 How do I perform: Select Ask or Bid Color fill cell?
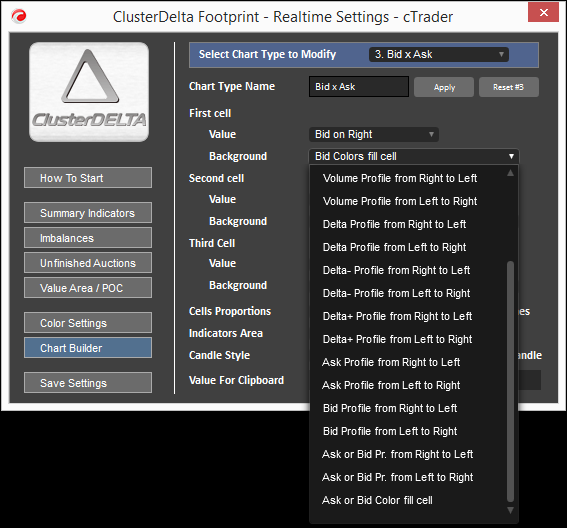pyautogui.click(x=408, y=500)
